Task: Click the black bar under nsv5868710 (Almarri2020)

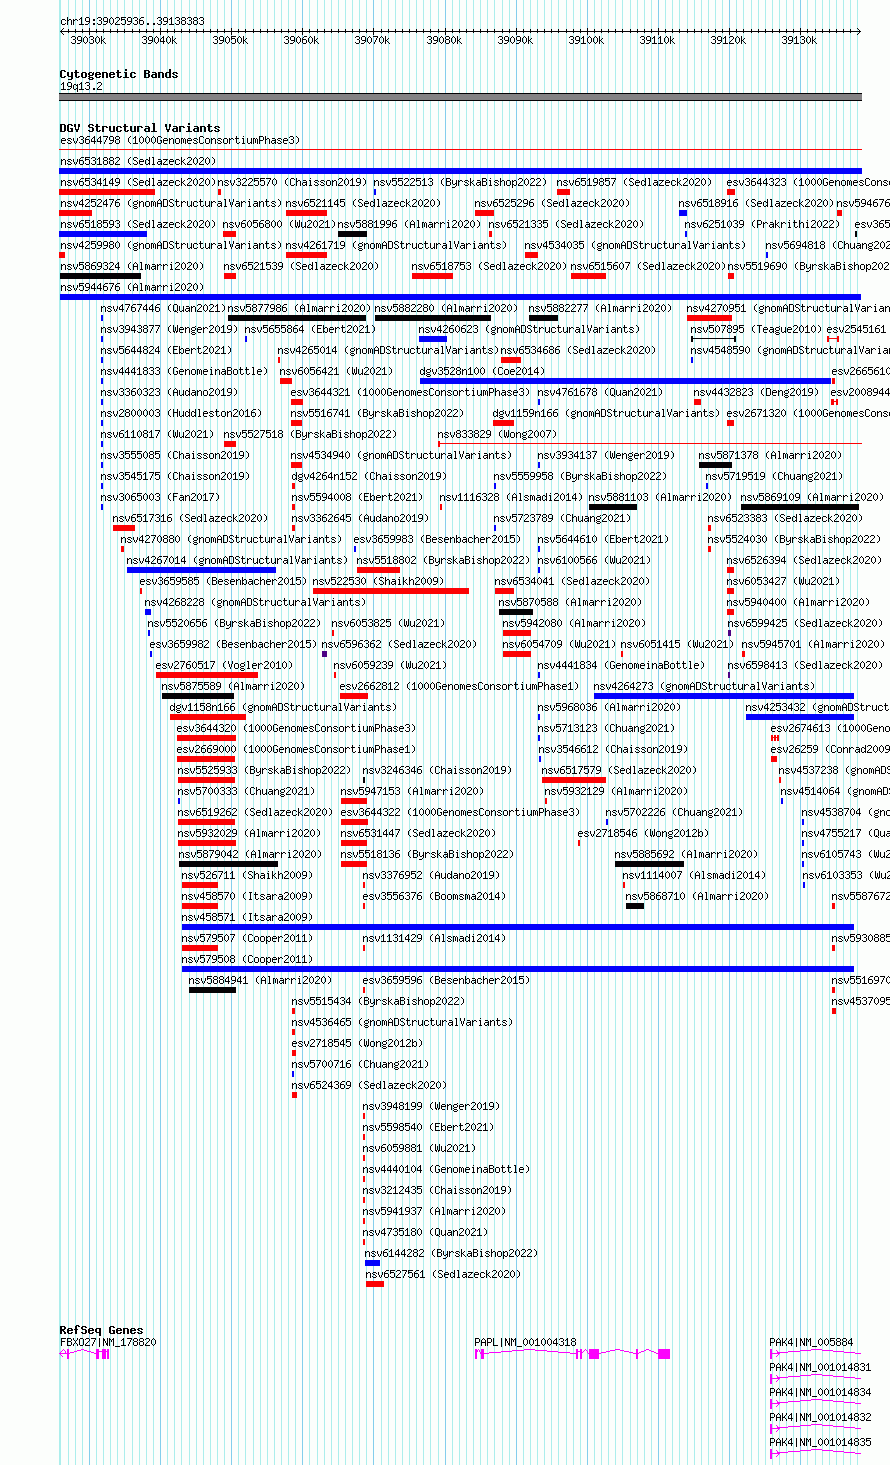Action: (635, 906)
